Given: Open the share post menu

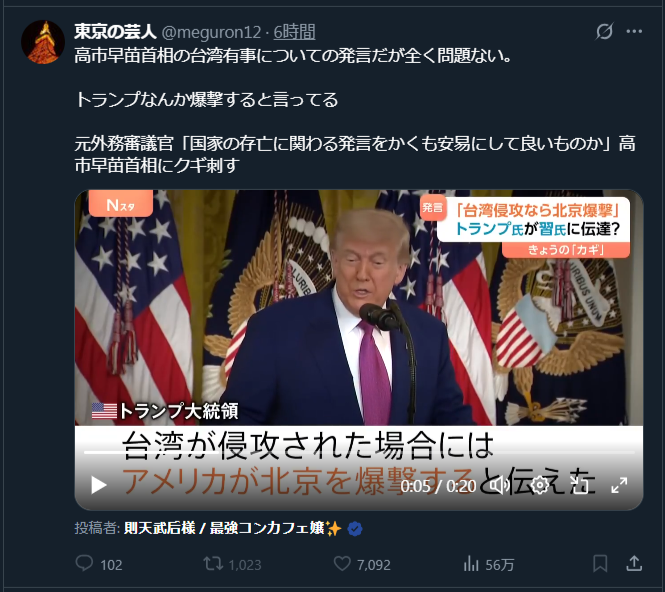Looking at the screenshot, I should click(634, 564).
